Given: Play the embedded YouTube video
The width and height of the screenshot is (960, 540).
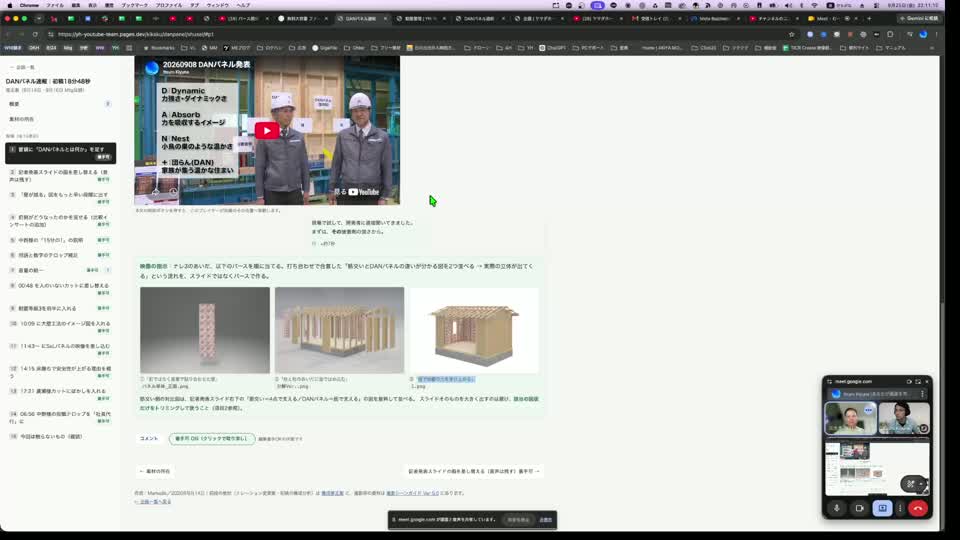Looking at the screenshot, I should (267, 130).
